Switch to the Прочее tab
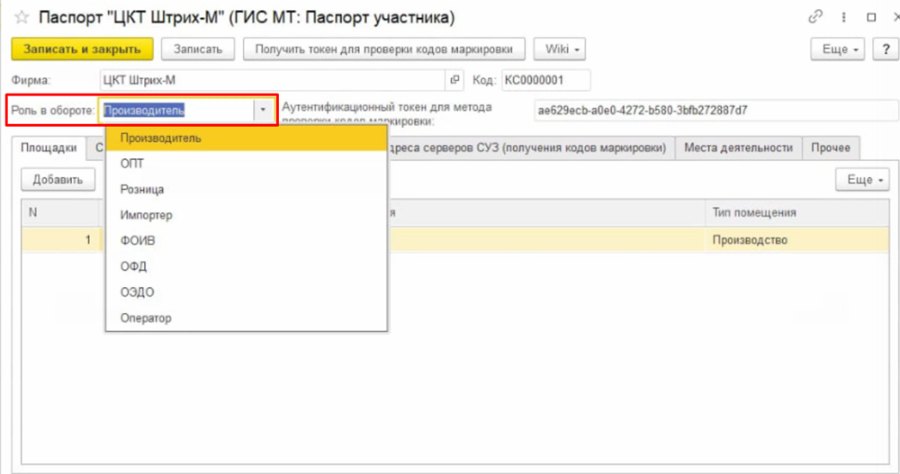This screenshot has height=474, width=900. pyautogui.click(x=831, y=148)
